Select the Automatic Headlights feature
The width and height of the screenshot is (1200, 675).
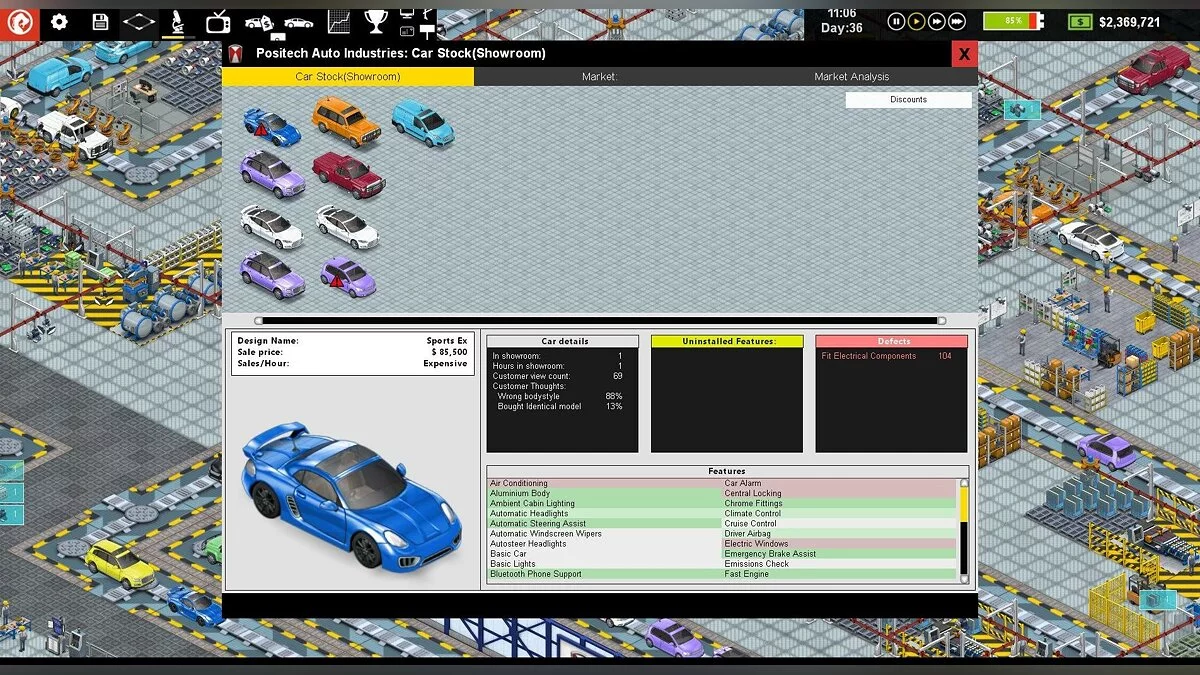click(x=605, y=513)
